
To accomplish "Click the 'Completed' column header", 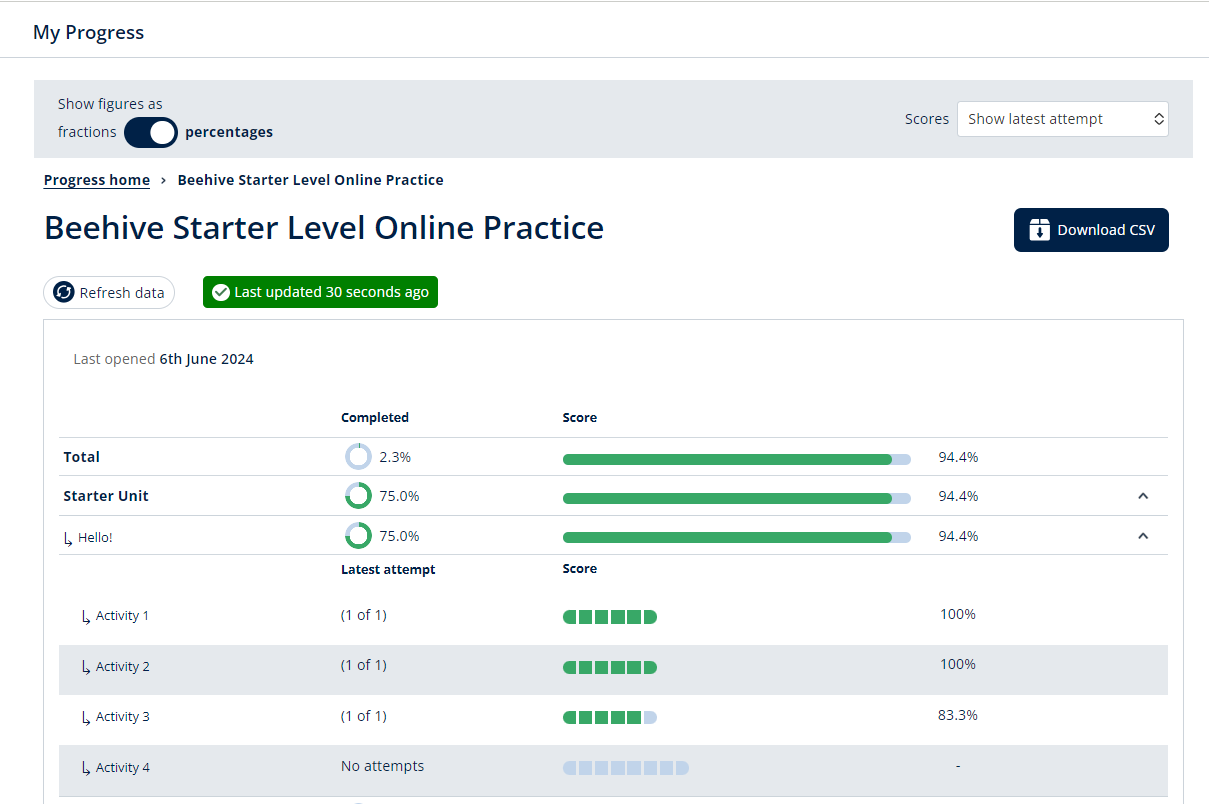I will coord(375,418).
